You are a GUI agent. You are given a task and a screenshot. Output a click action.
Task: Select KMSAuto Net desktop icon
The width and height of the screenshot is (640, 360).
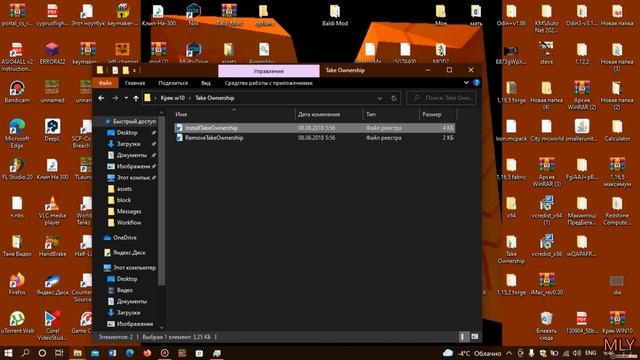[x=547, y=19]
